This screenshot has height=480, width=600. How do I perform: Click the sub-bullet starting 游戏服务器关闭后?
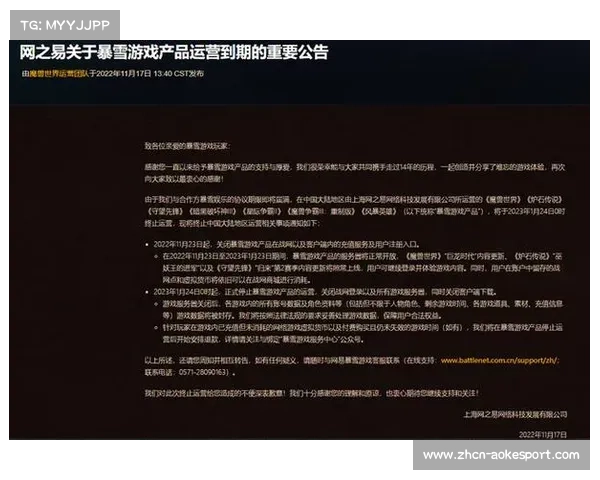pyautogui.click(x=363, y=310)
